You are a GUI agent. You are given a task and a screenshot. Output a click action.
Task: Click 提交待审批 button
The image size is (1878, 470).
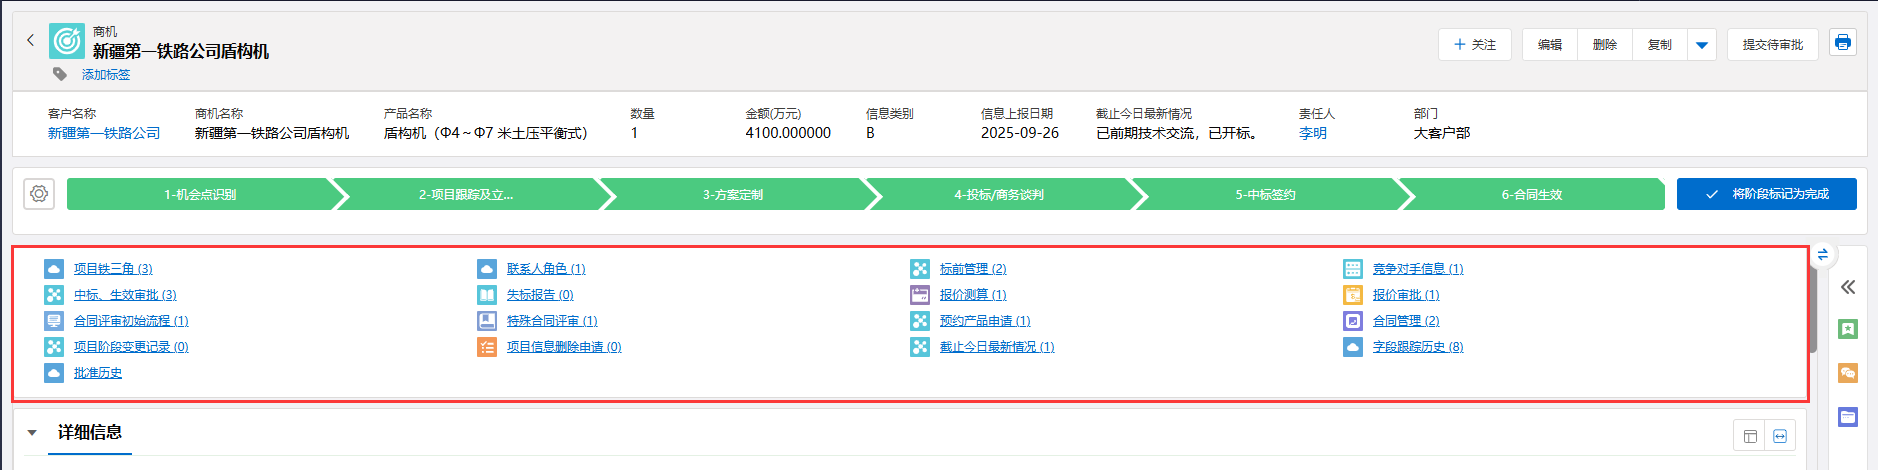[1772, 45]
